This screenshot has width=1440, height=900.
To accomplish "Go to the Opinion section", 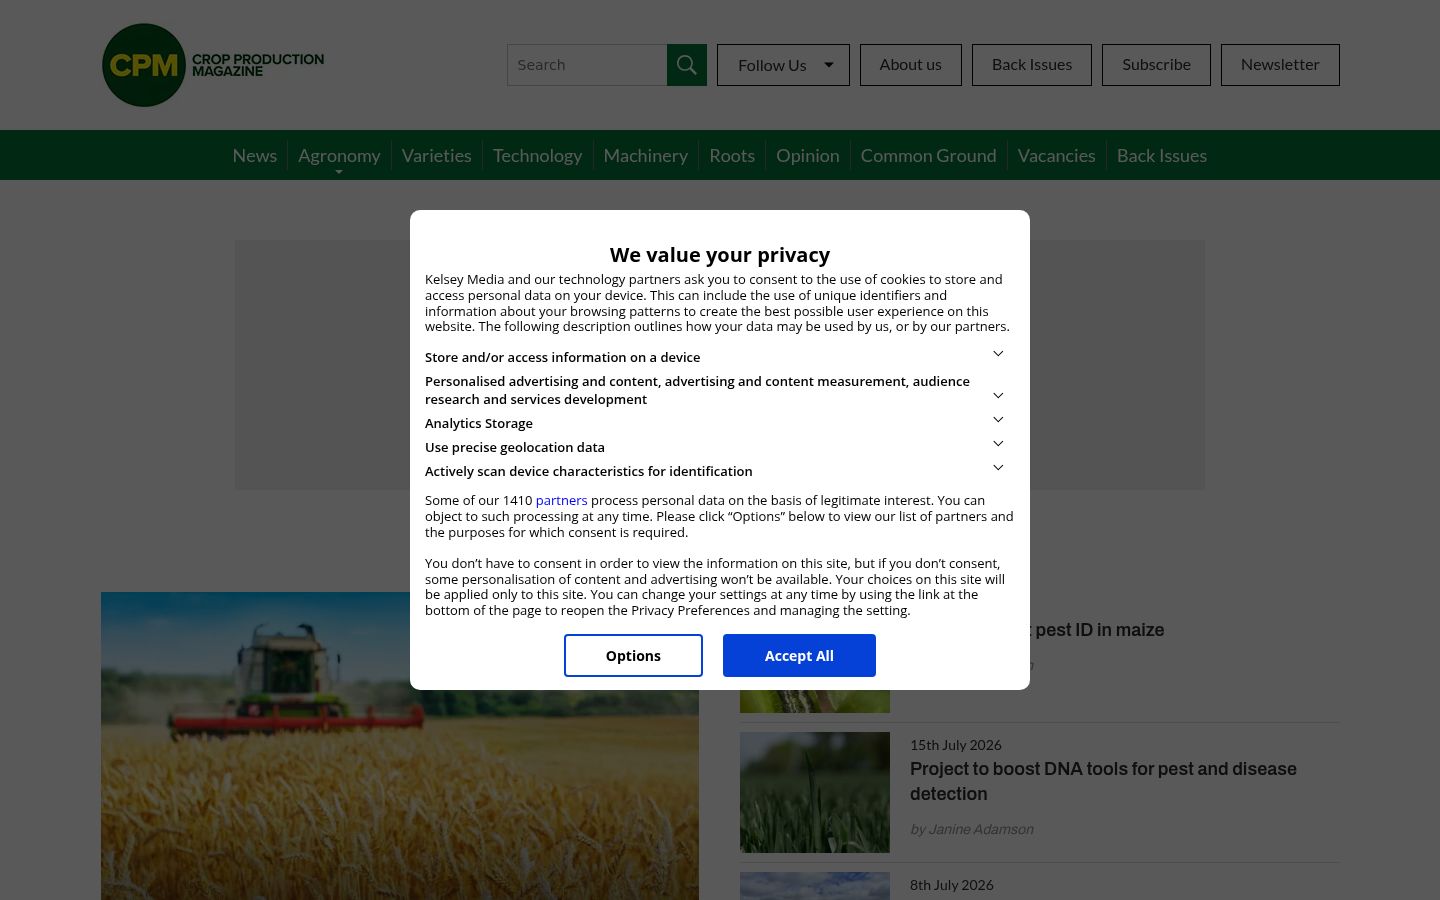I will click(x=808, y=155).
